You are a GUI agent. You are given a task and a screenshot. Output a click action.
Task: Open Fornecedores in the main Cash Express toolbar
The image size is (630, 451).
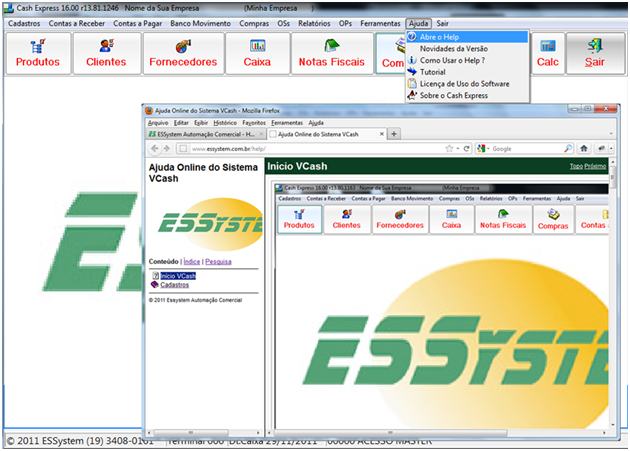click(x=182, y=54)
